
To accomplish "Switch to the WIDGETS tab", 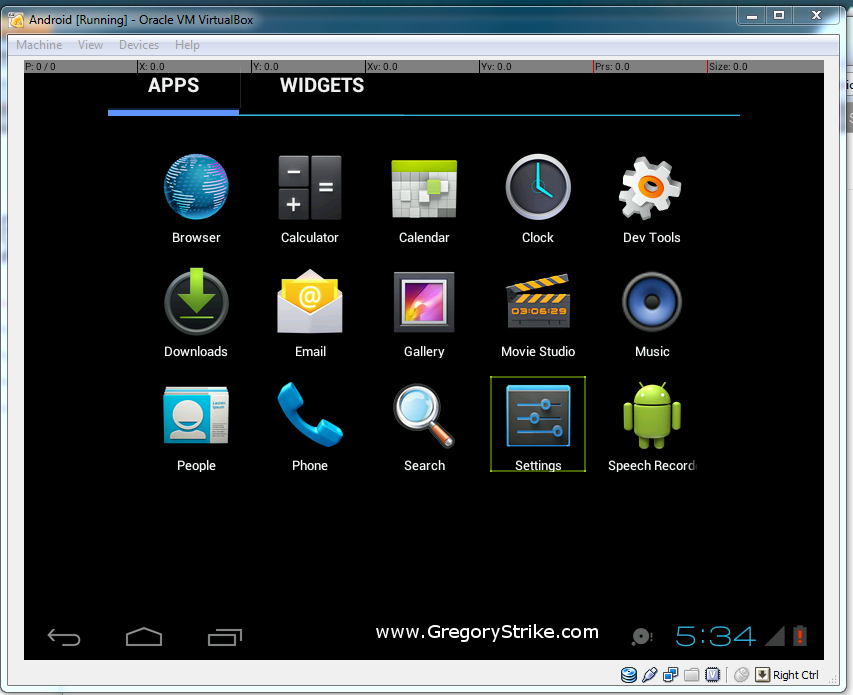I will (x=322, y=86).
